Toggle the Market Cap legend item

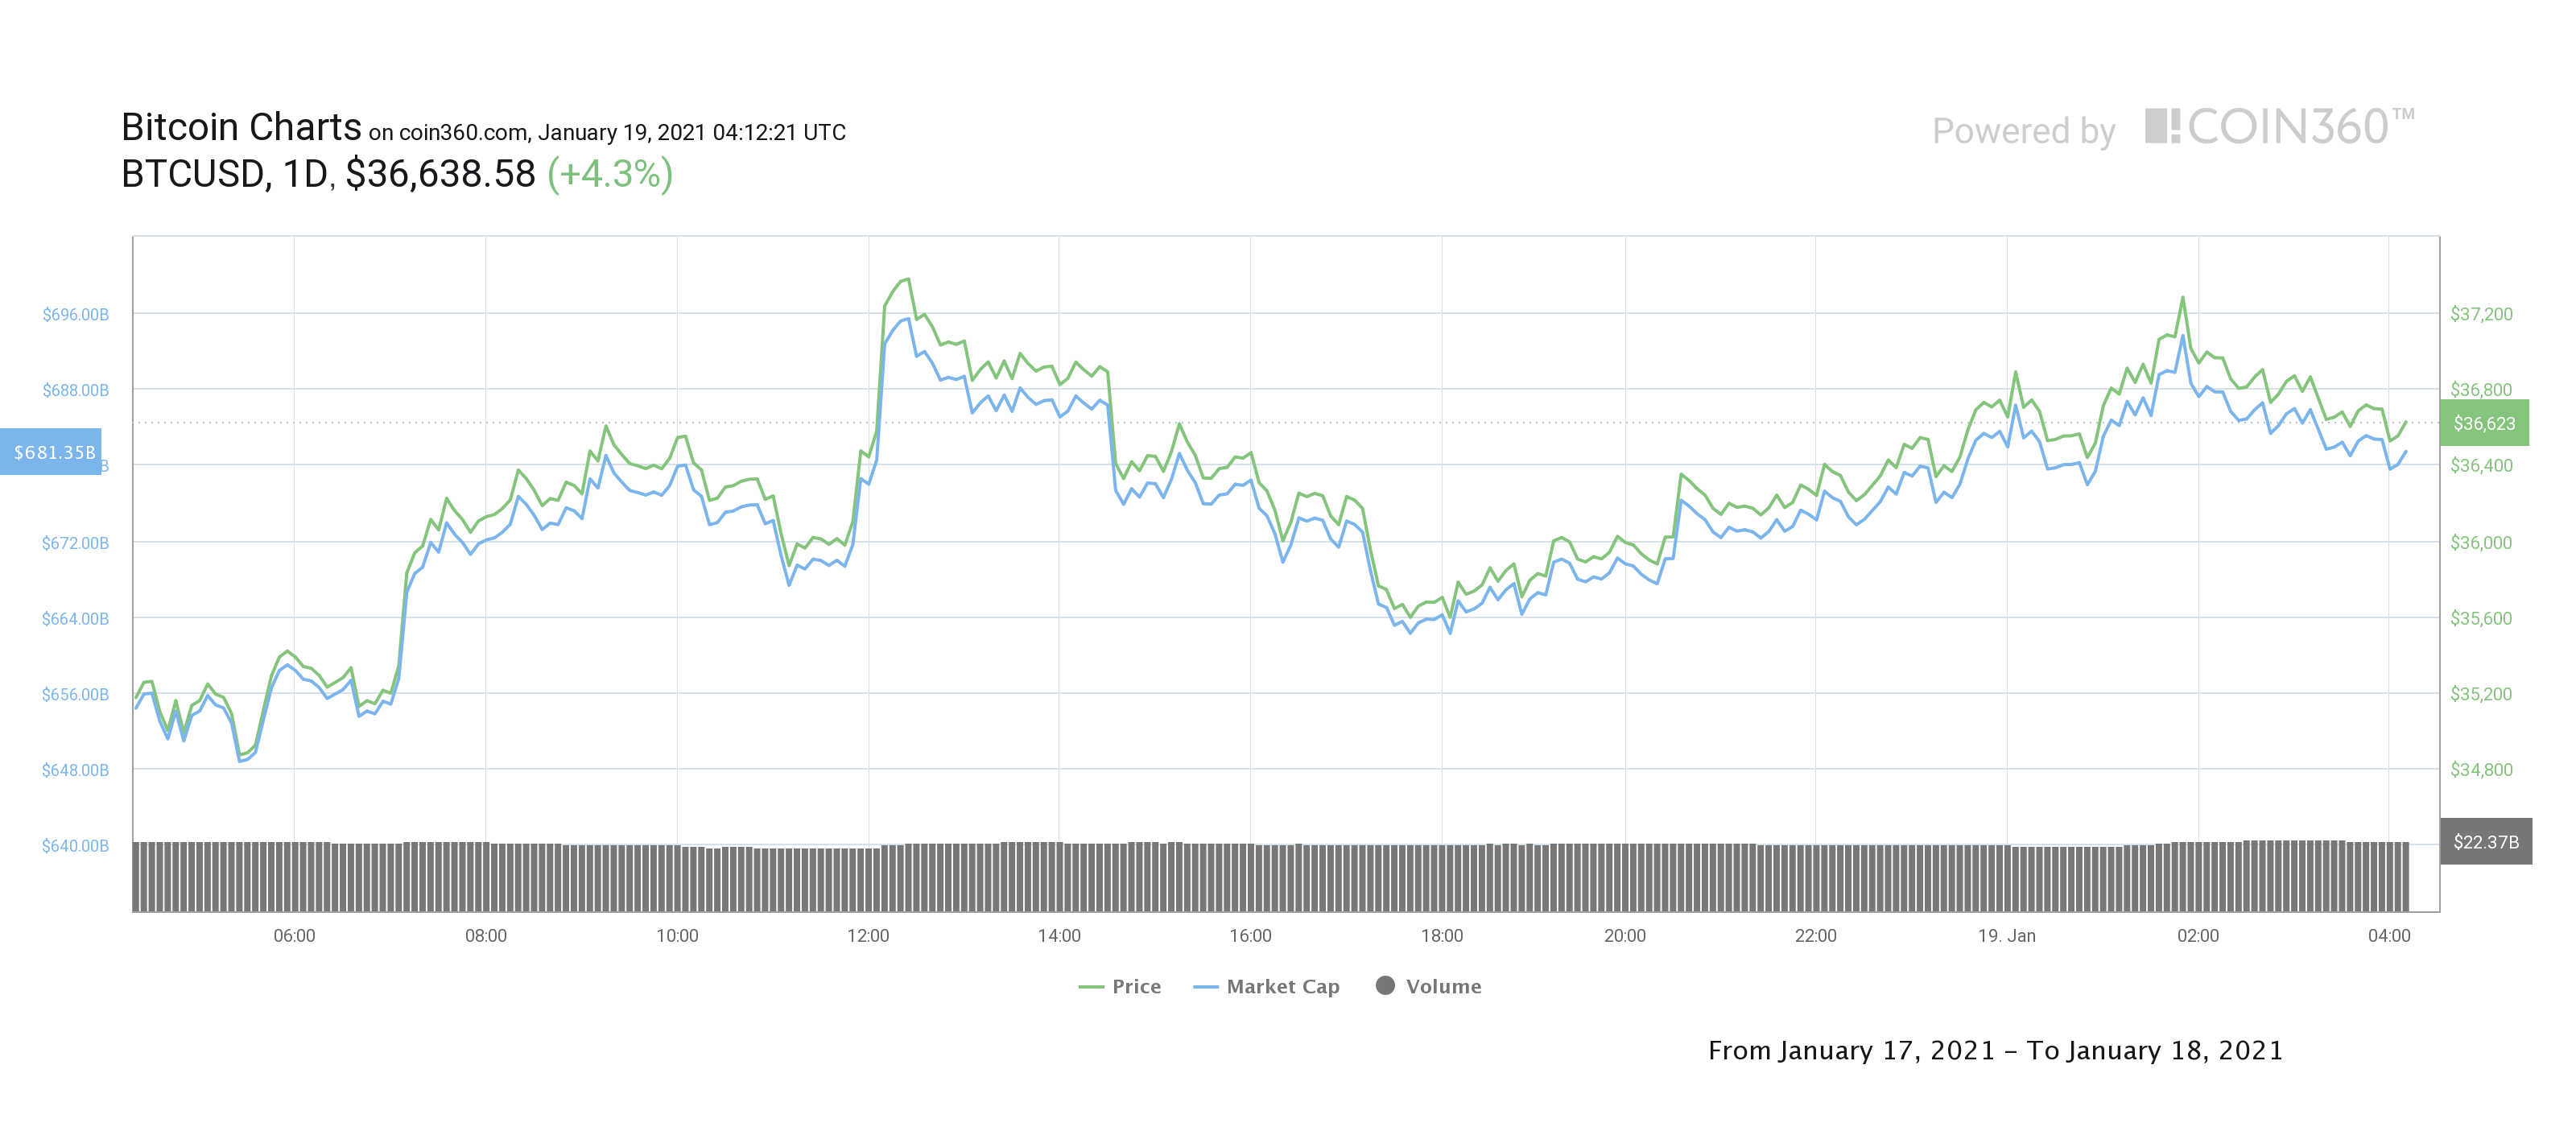pyautogui.click(x=1266, y=986)
